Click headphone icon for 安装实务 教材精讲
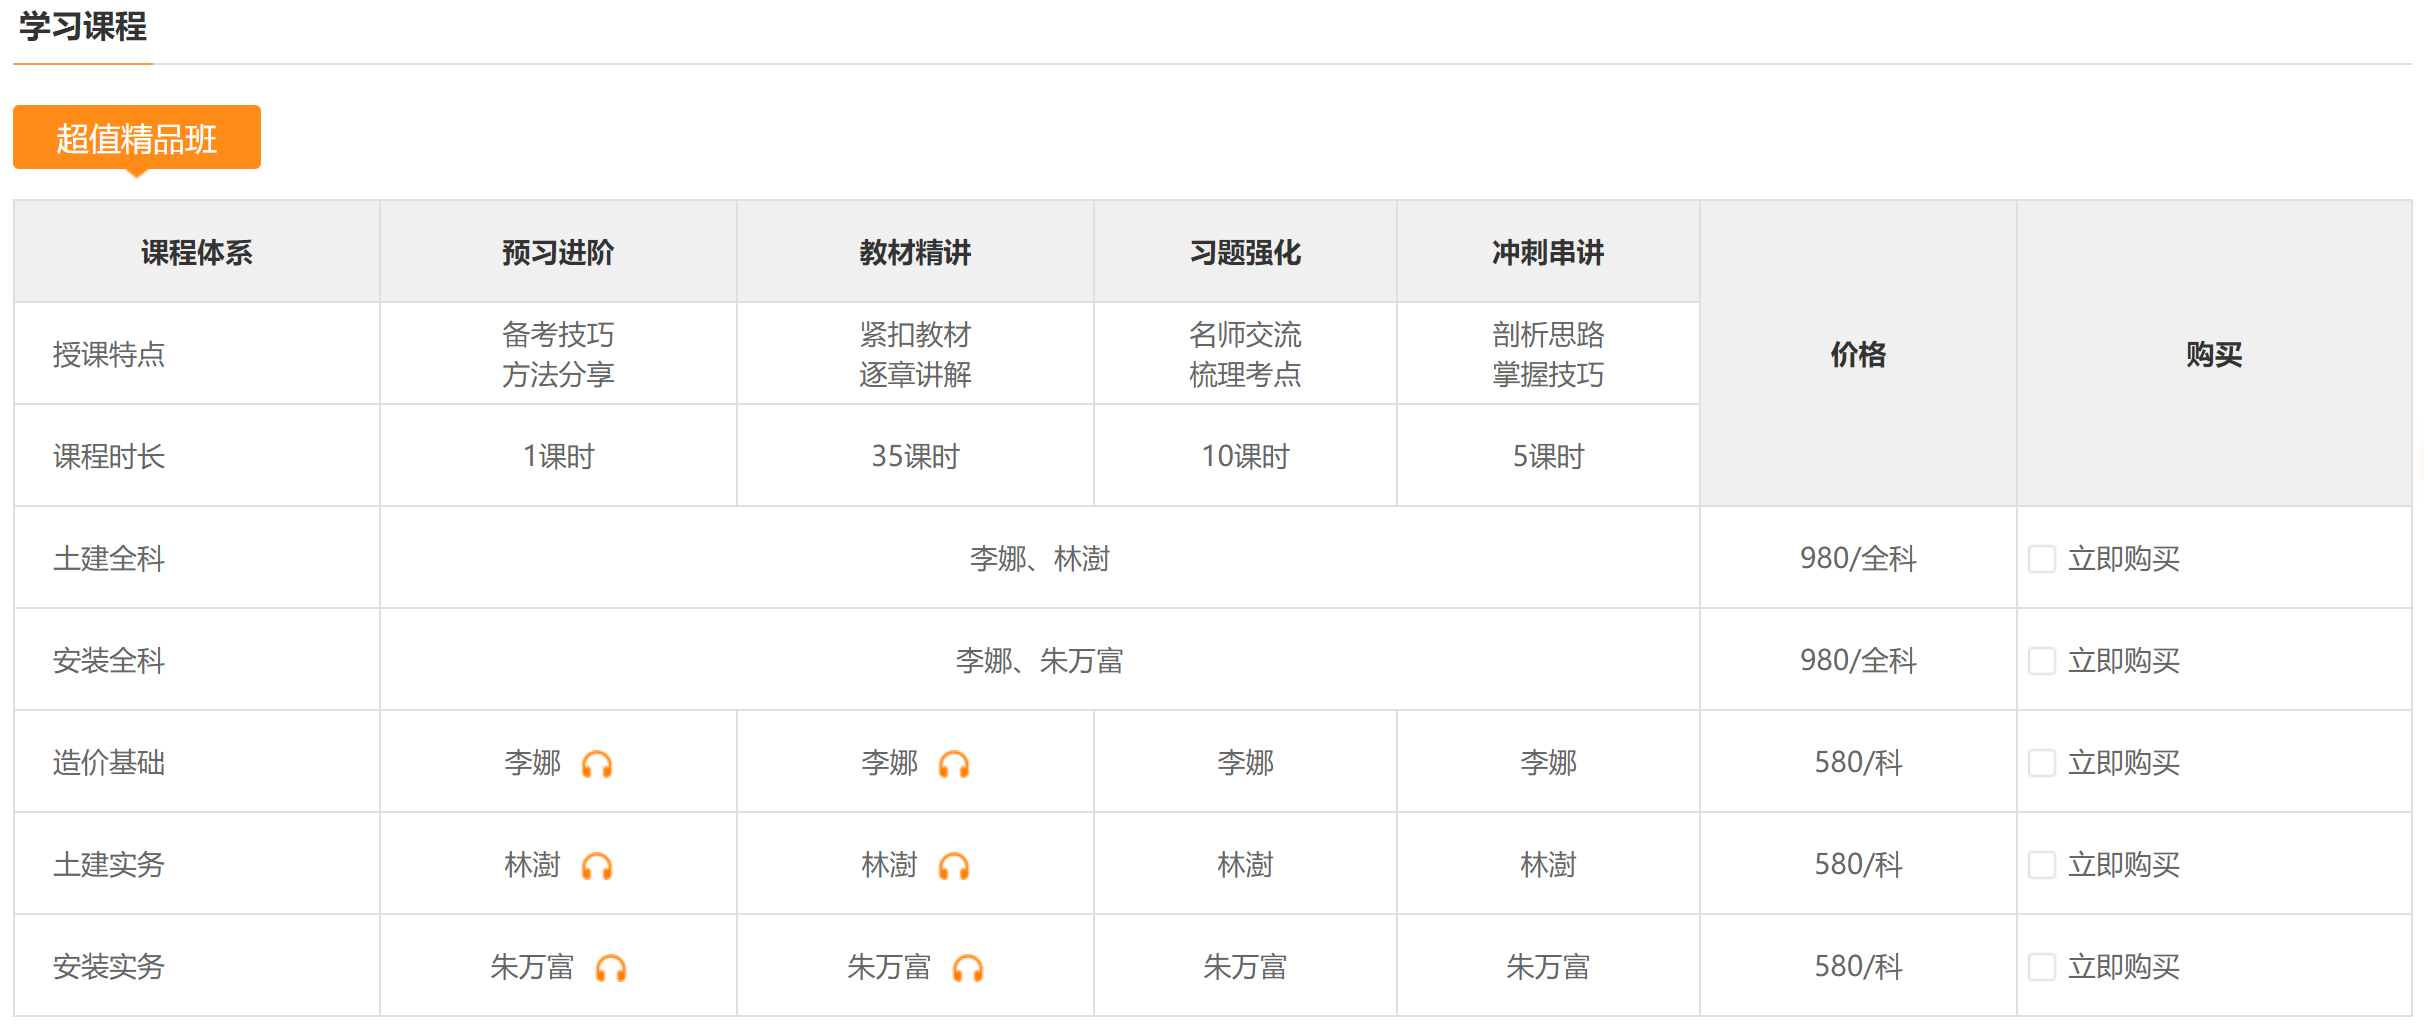 point(968,969)
